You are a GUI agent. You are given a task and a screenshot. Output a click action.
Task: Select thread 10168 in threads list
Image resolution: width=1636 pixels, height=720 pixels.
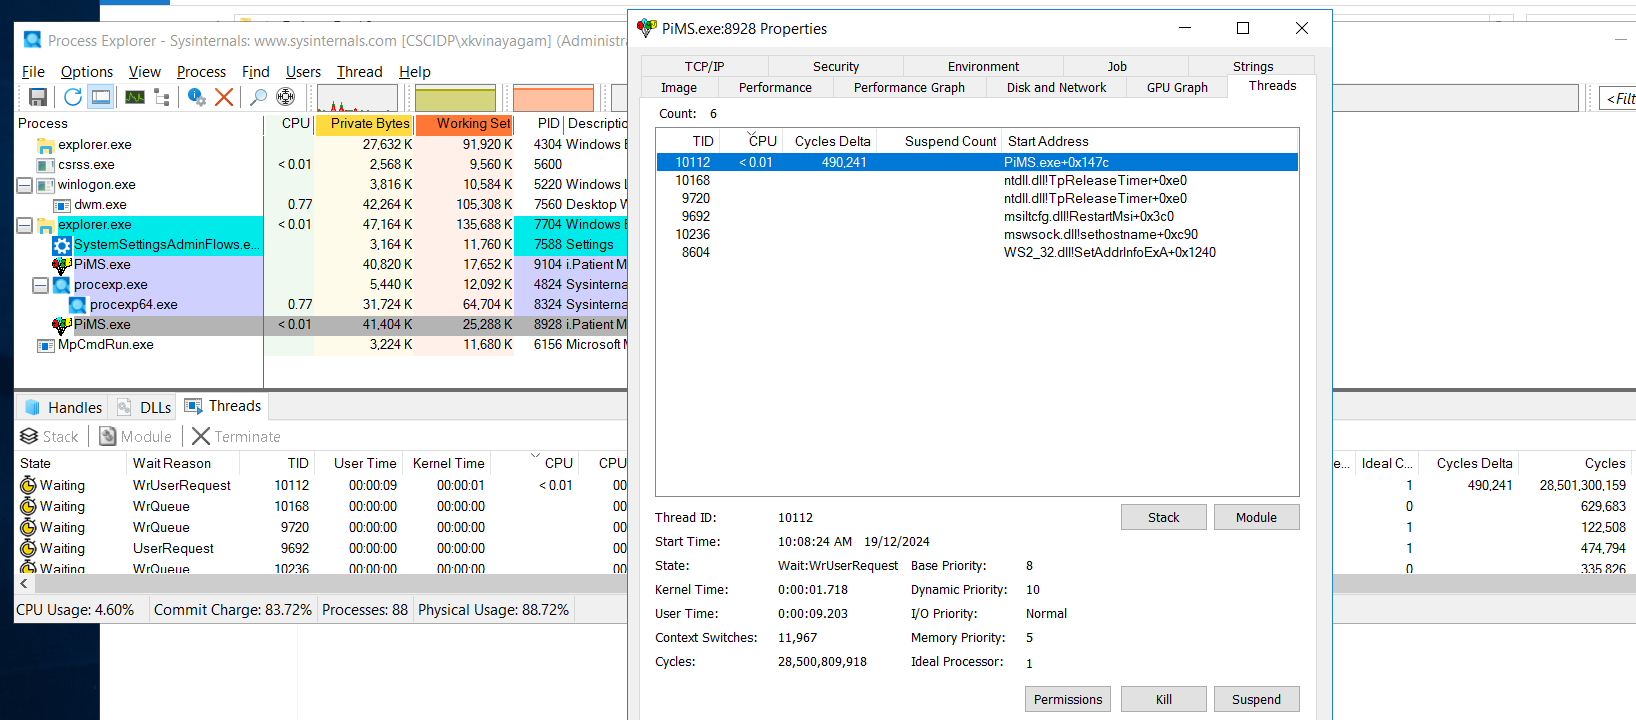click(x=977, y=181)
